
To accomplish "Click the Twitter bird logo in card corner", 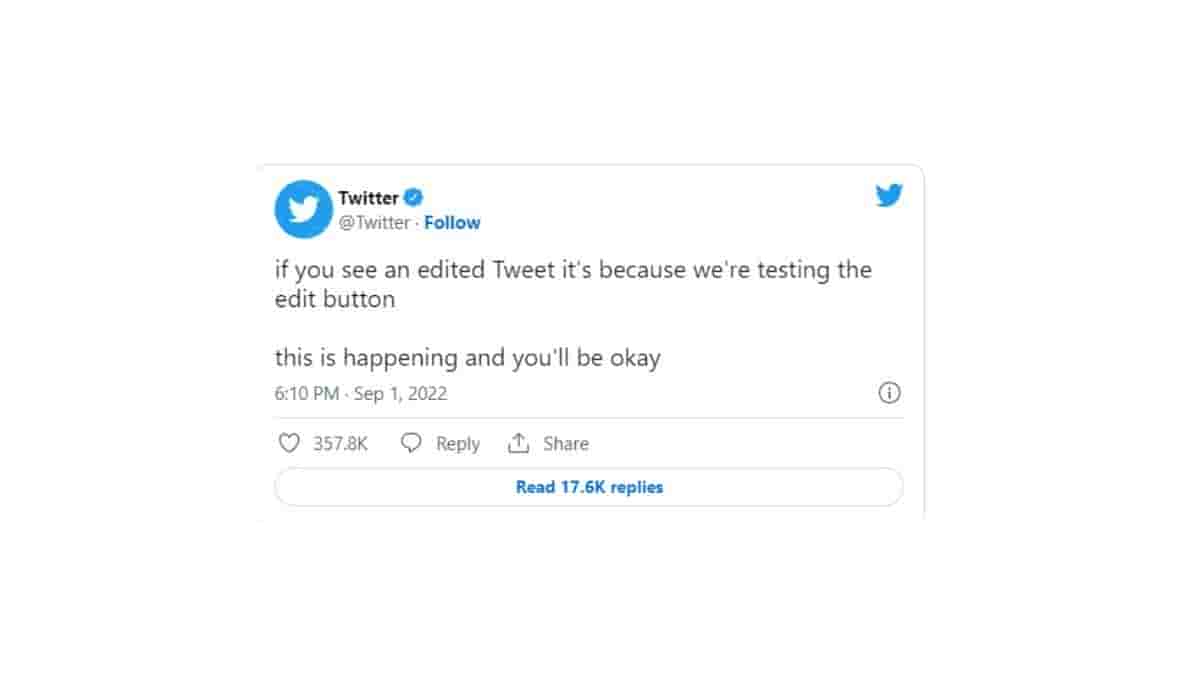I will point(889,196).
